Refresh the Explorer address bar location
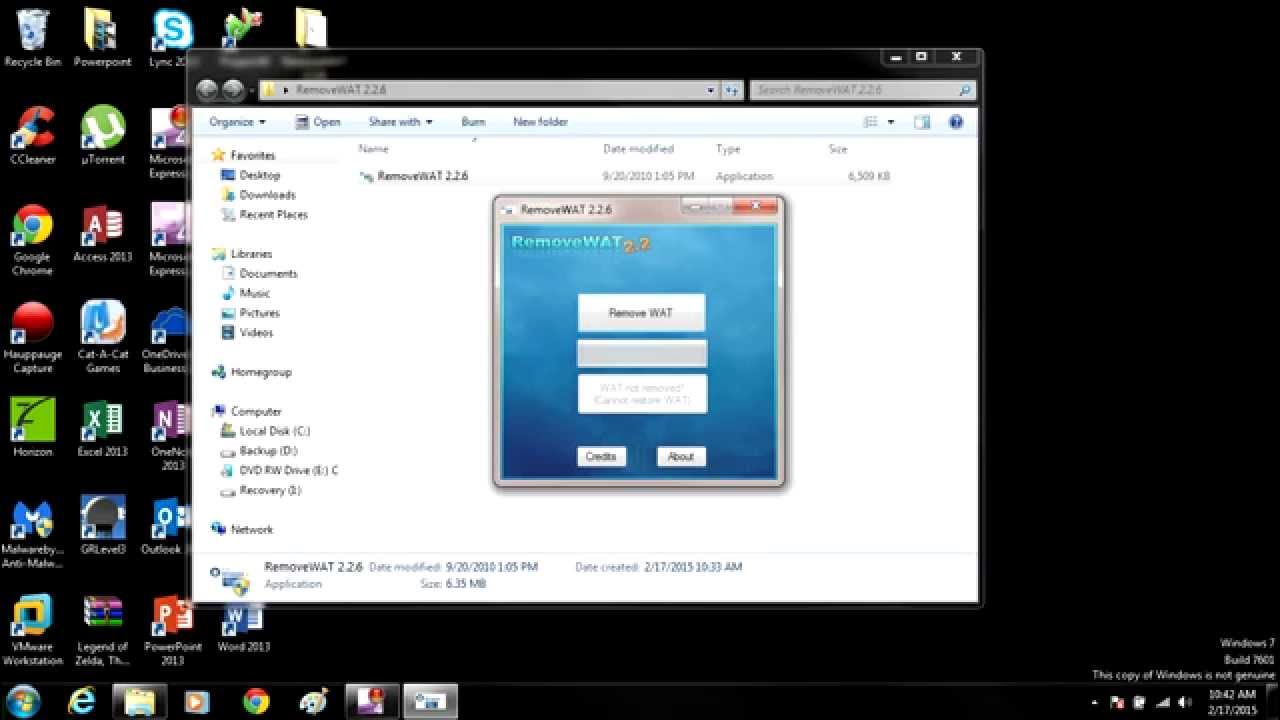The image size is (1280, 720). tap(731, 90)
